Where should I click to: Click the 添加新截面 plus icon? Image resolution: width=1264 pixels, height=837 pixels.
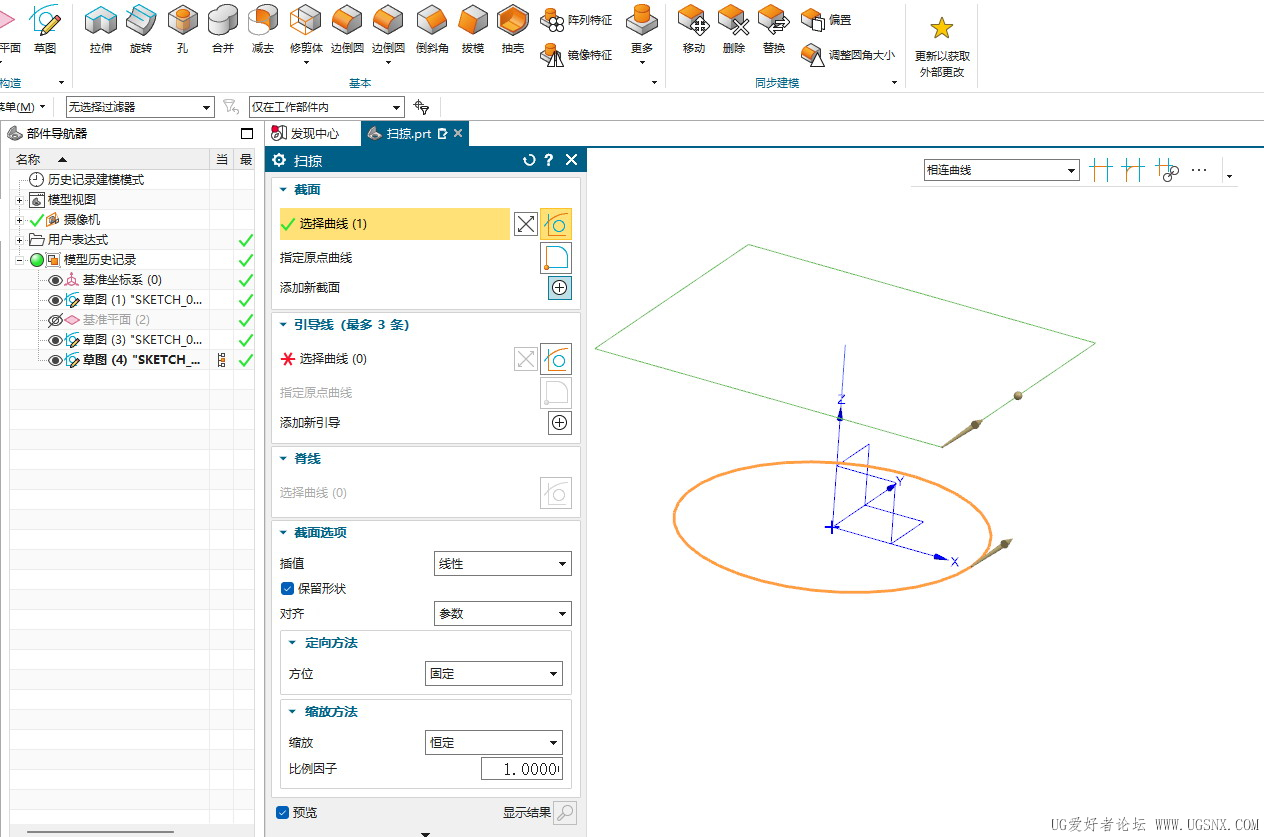click(560, 288)
